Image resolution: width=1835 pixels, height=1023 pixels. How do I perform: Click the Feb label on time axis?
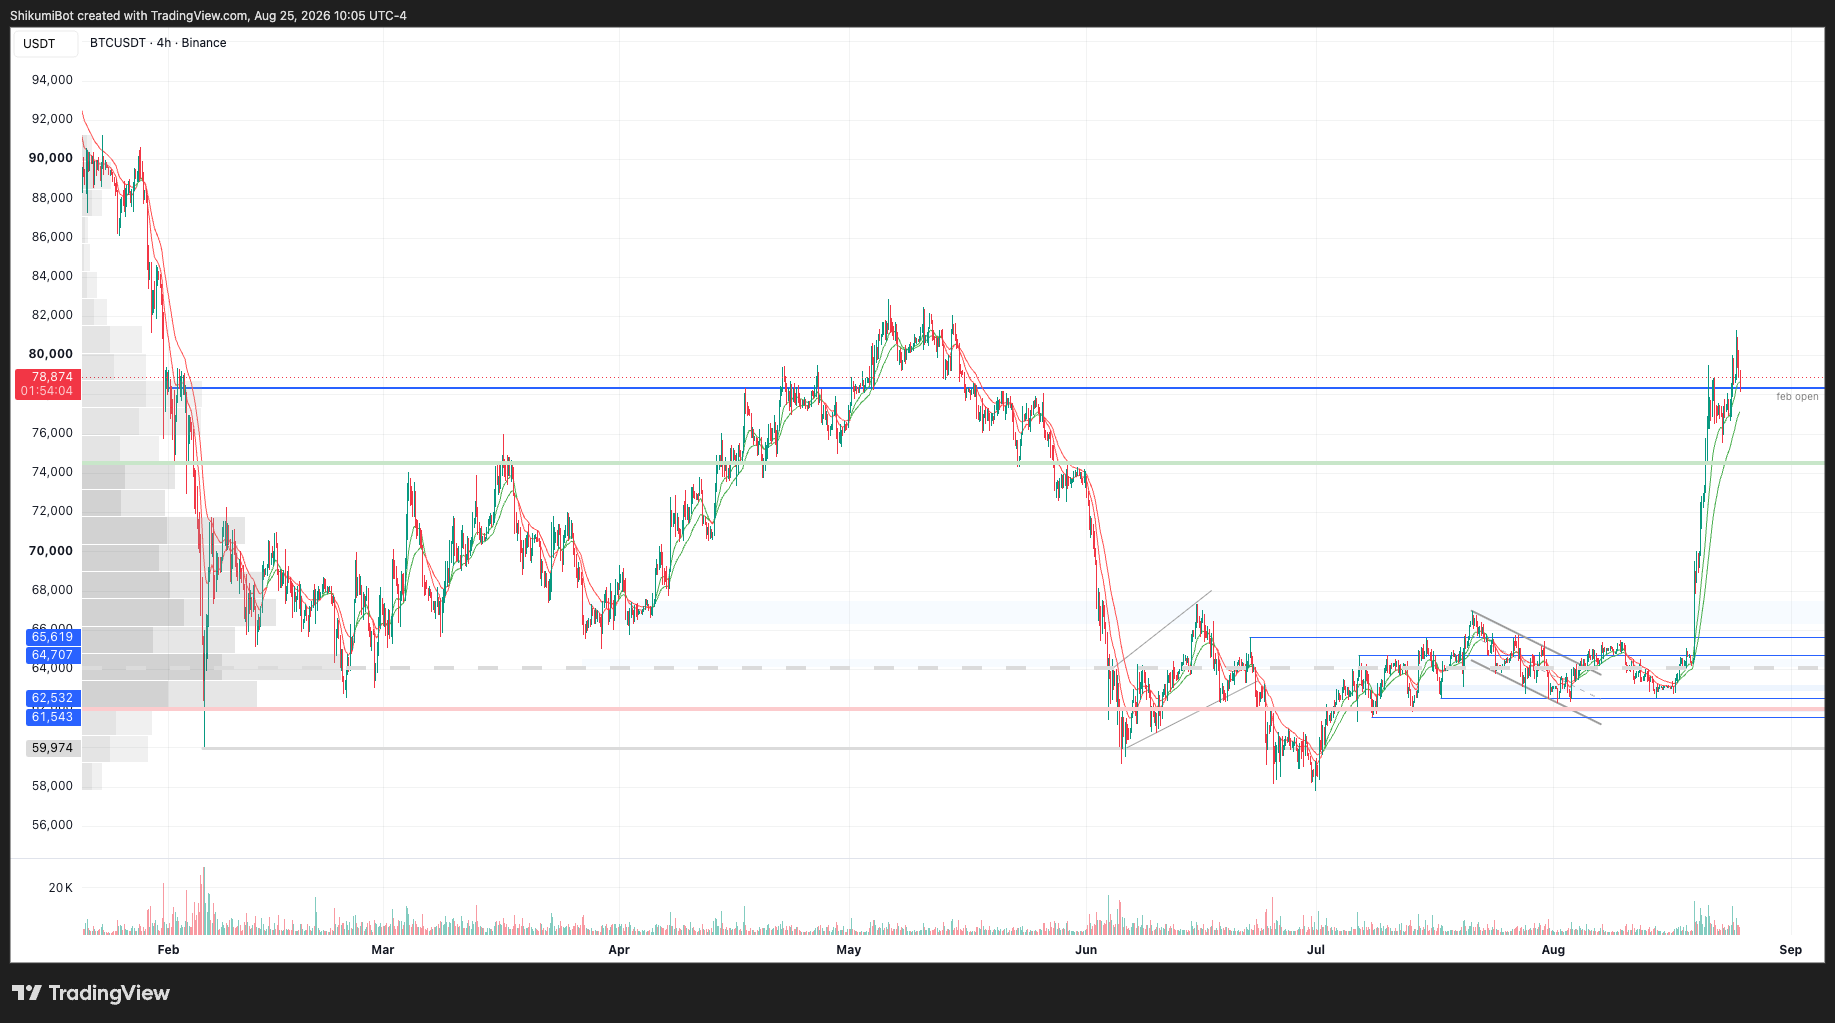[x=168, y=950]
